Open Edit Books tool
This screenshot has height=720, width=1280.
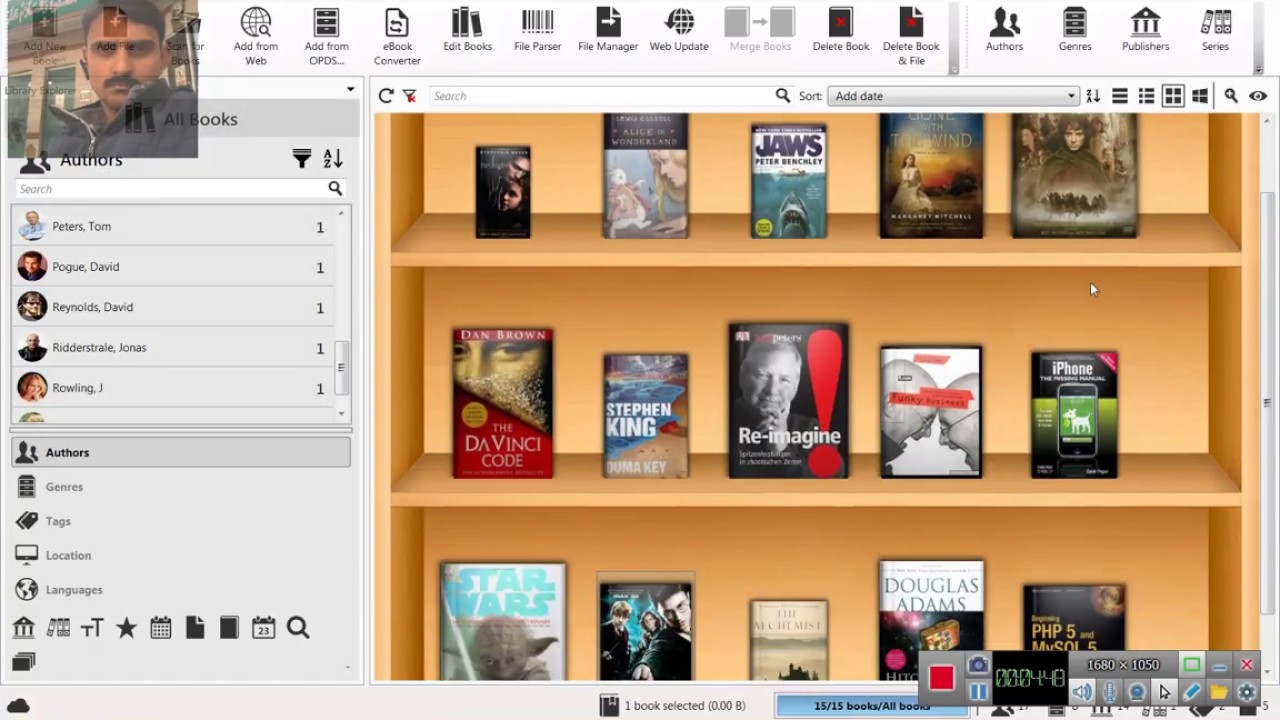click(467, 30)
